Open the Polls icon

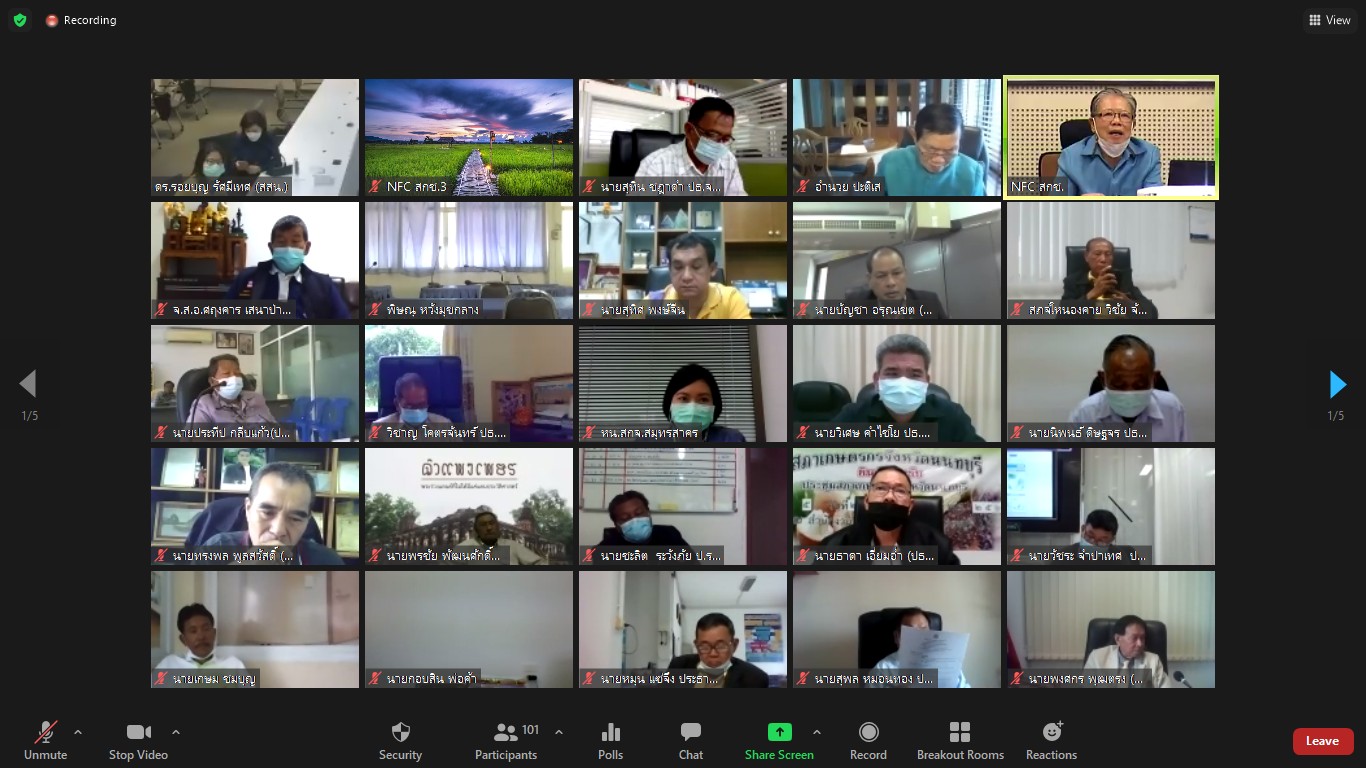(611, 732)
